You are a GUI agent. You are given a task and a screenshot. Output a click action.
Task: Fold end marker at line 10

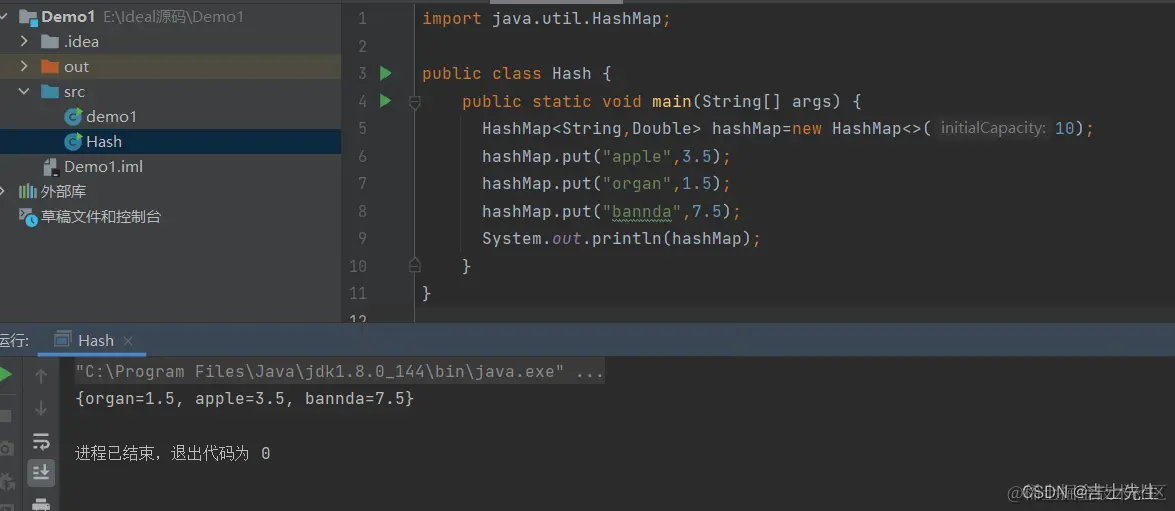tap(414, 264)
